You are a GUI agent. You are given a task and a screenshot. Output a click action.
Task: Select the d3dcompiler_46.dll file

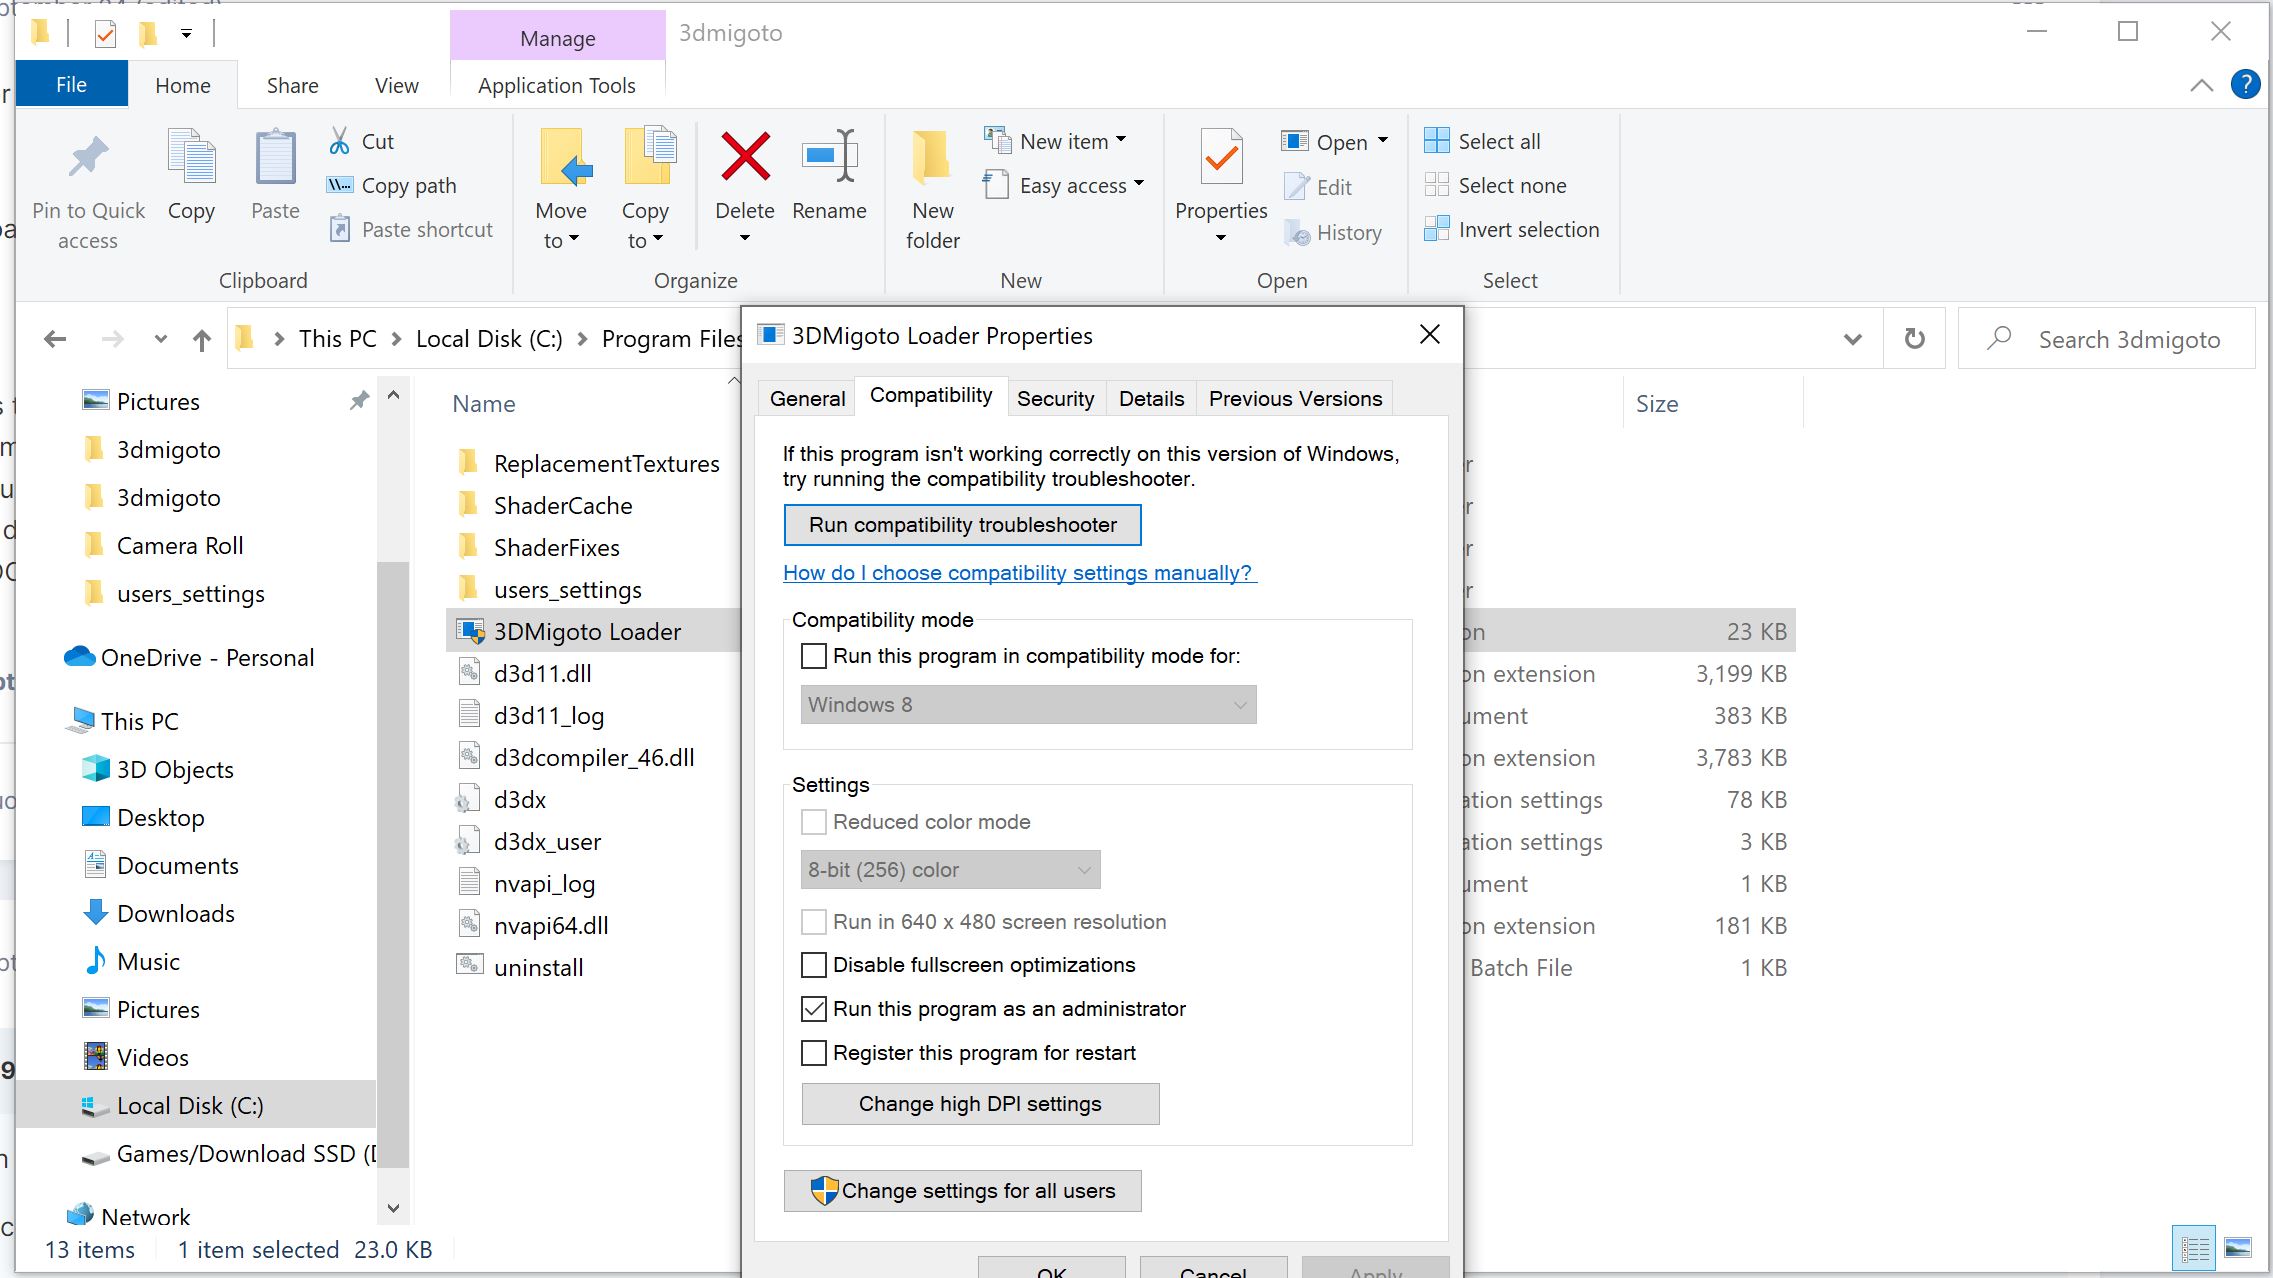(594, 757)
